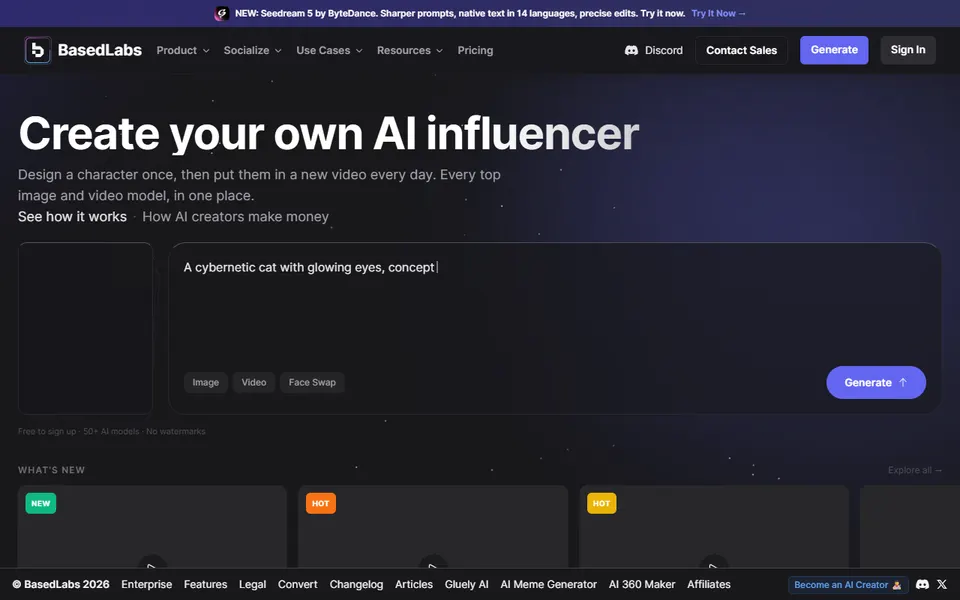960x600 pixels.
Task: Expand the Product dropdown menu
Action: (x=182, y=50)
